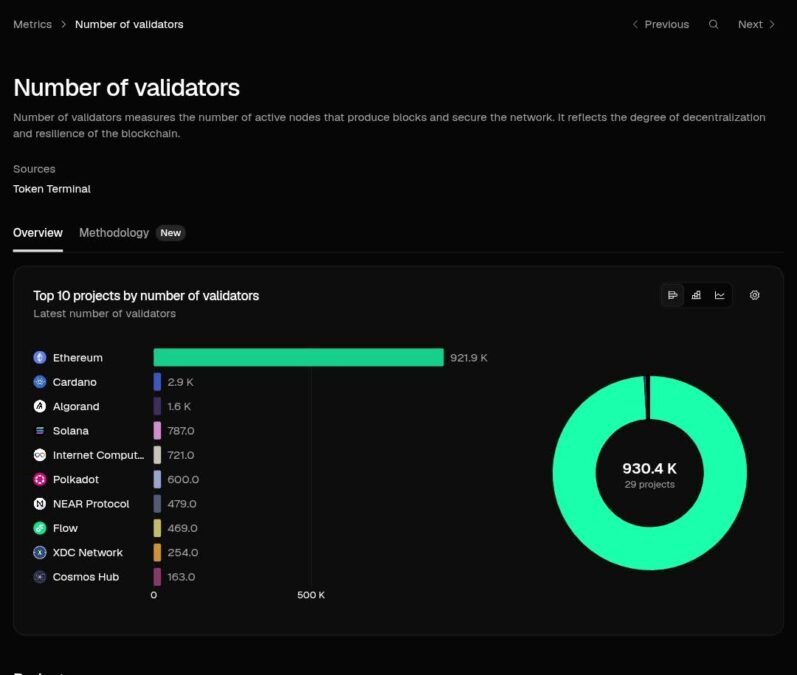
Task: Click the yellow Flow bar
Action: click(157, 528)
